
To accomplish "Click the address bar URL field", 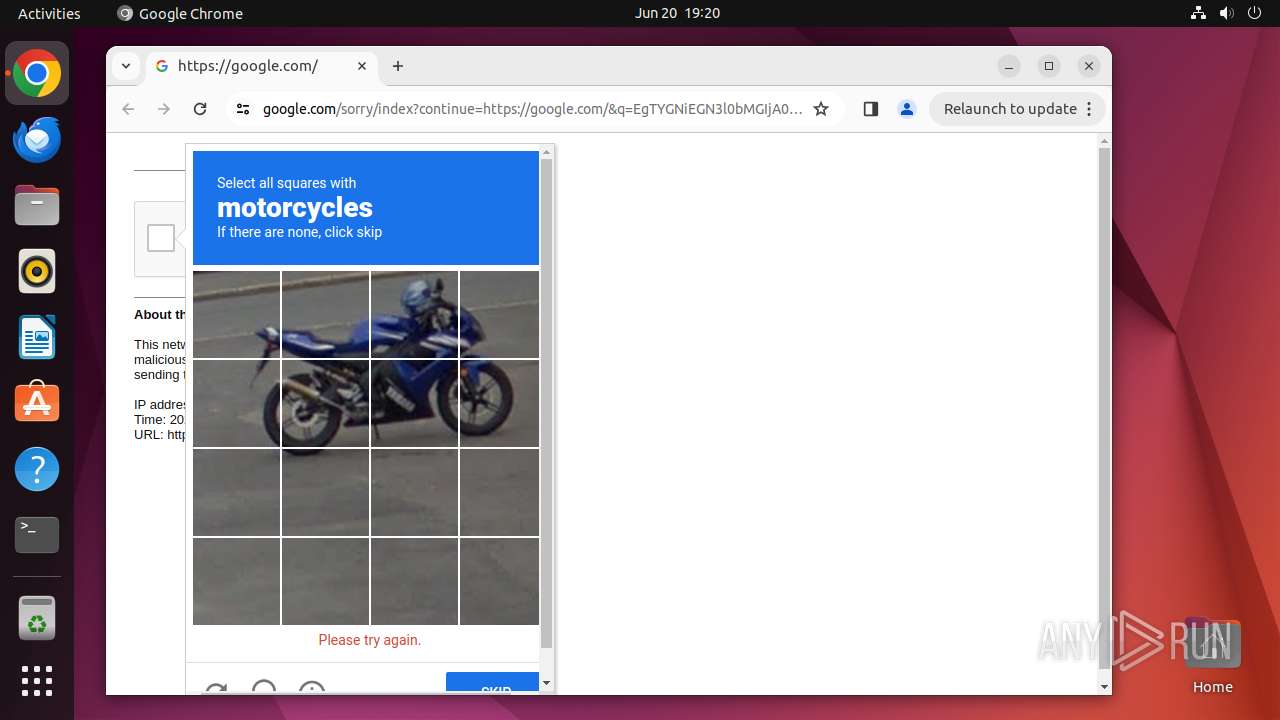I will pos(532,109).
